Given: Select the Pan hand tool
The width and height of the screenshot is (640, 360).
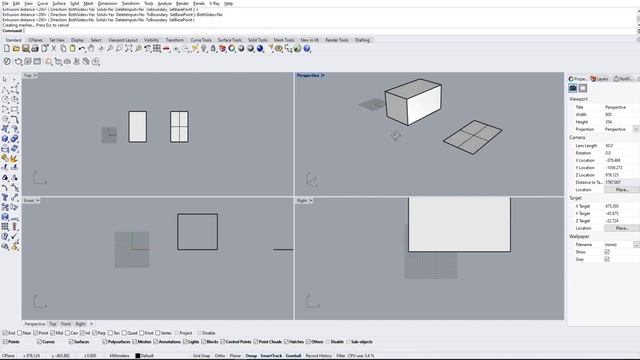Looking at the screenshot, I should click(x=91, y=49).
